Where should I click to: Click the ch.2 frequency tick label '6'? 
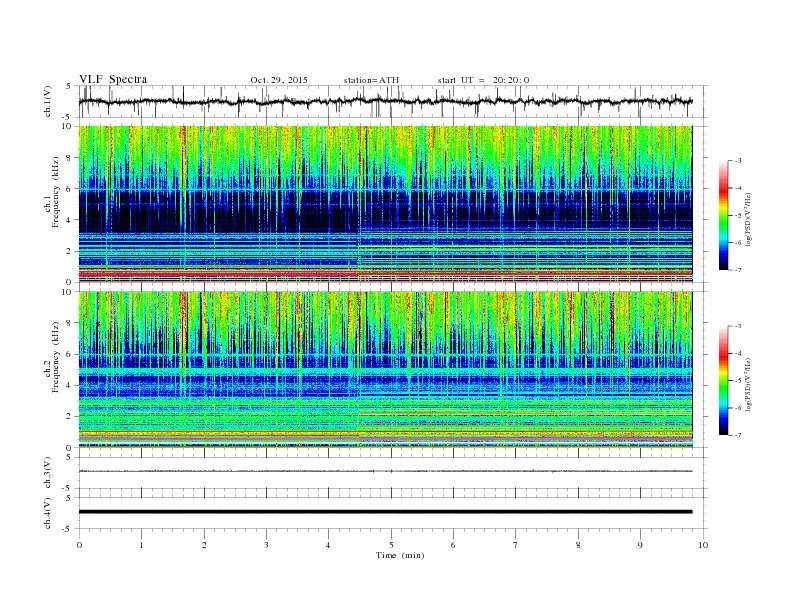click(x=69, y=354)
